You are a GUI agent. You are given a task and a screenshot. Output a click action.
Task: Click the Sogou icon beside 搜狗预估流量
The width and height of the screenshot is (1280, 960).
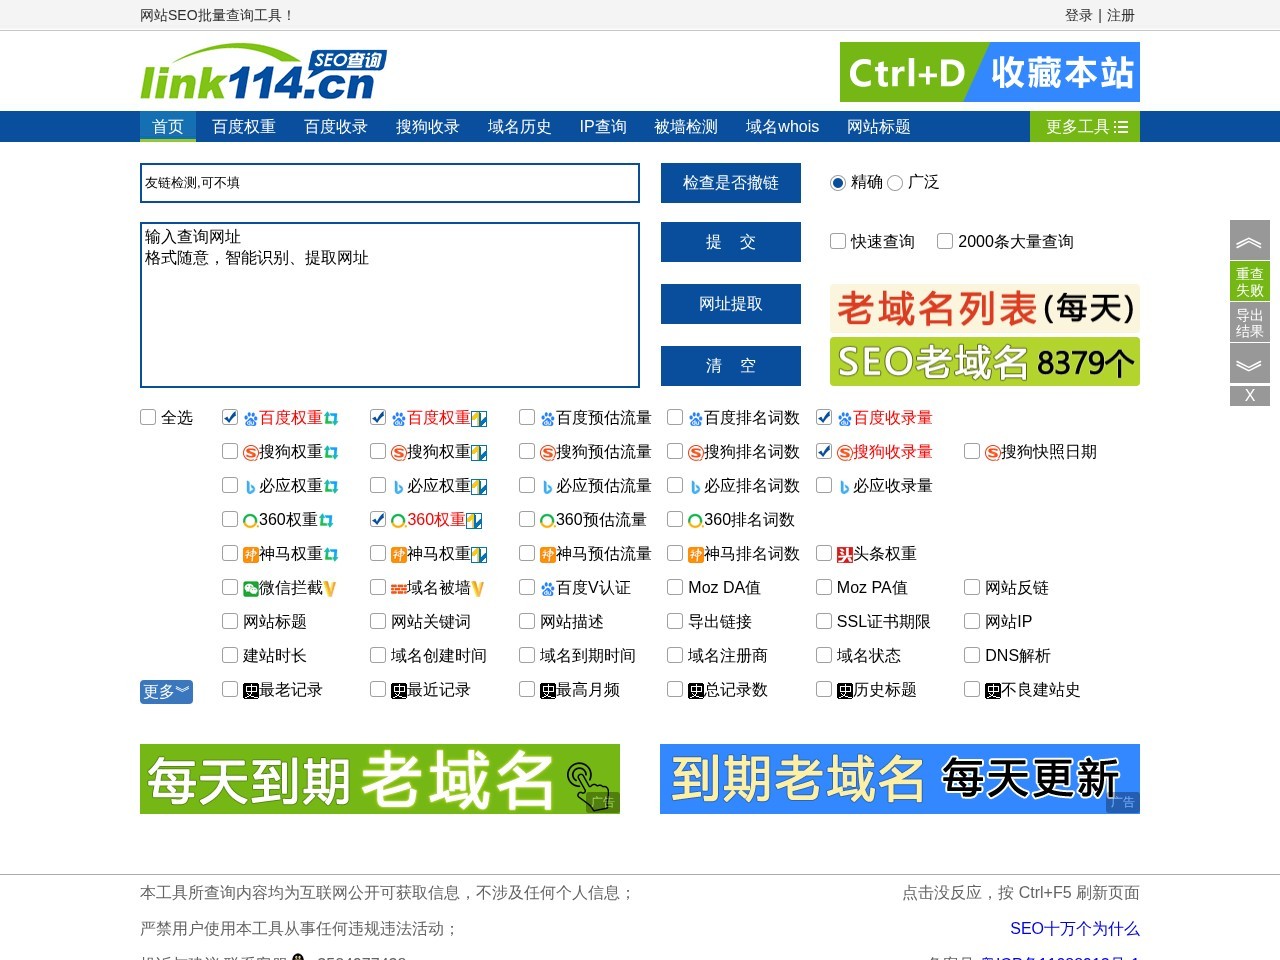pos(548,453)
